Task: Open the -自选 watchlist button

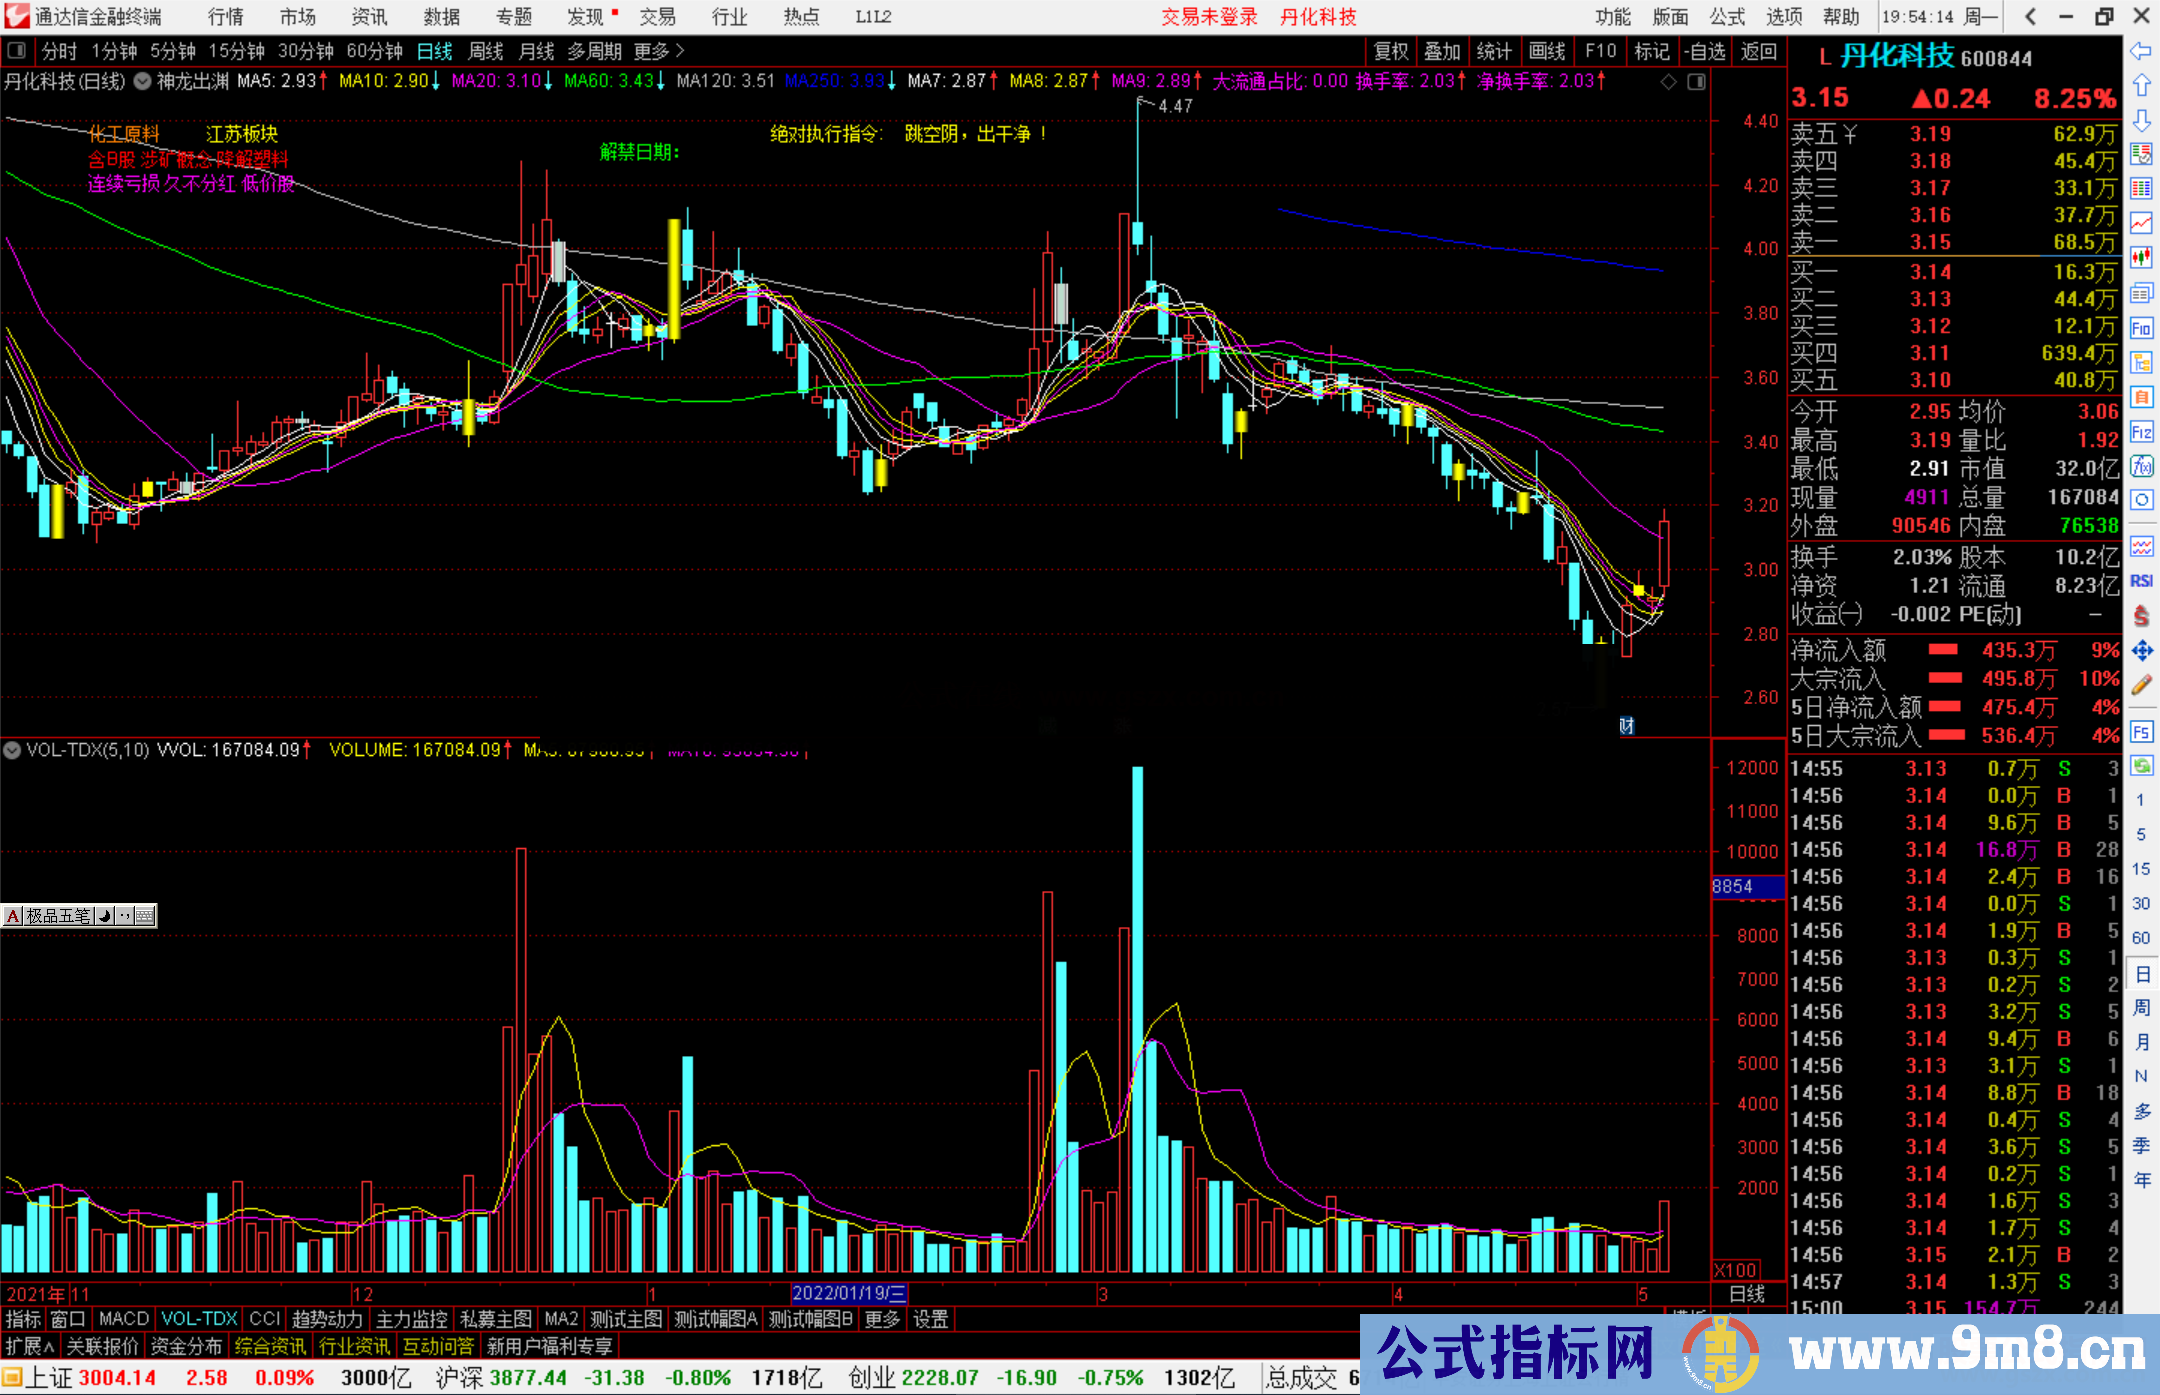Action: point(1704,51)
